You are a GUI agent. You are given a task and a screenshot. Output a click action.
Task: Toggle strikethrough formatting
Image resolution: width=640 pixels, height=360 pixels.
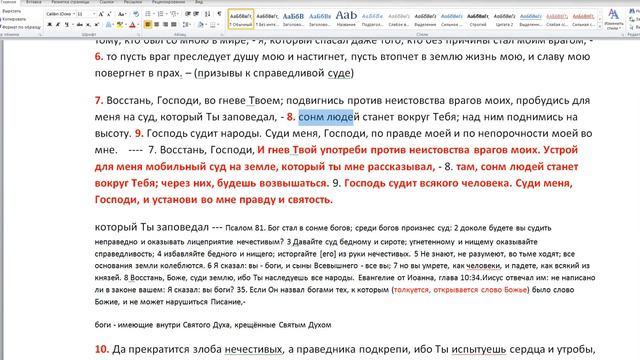[80, 24]
